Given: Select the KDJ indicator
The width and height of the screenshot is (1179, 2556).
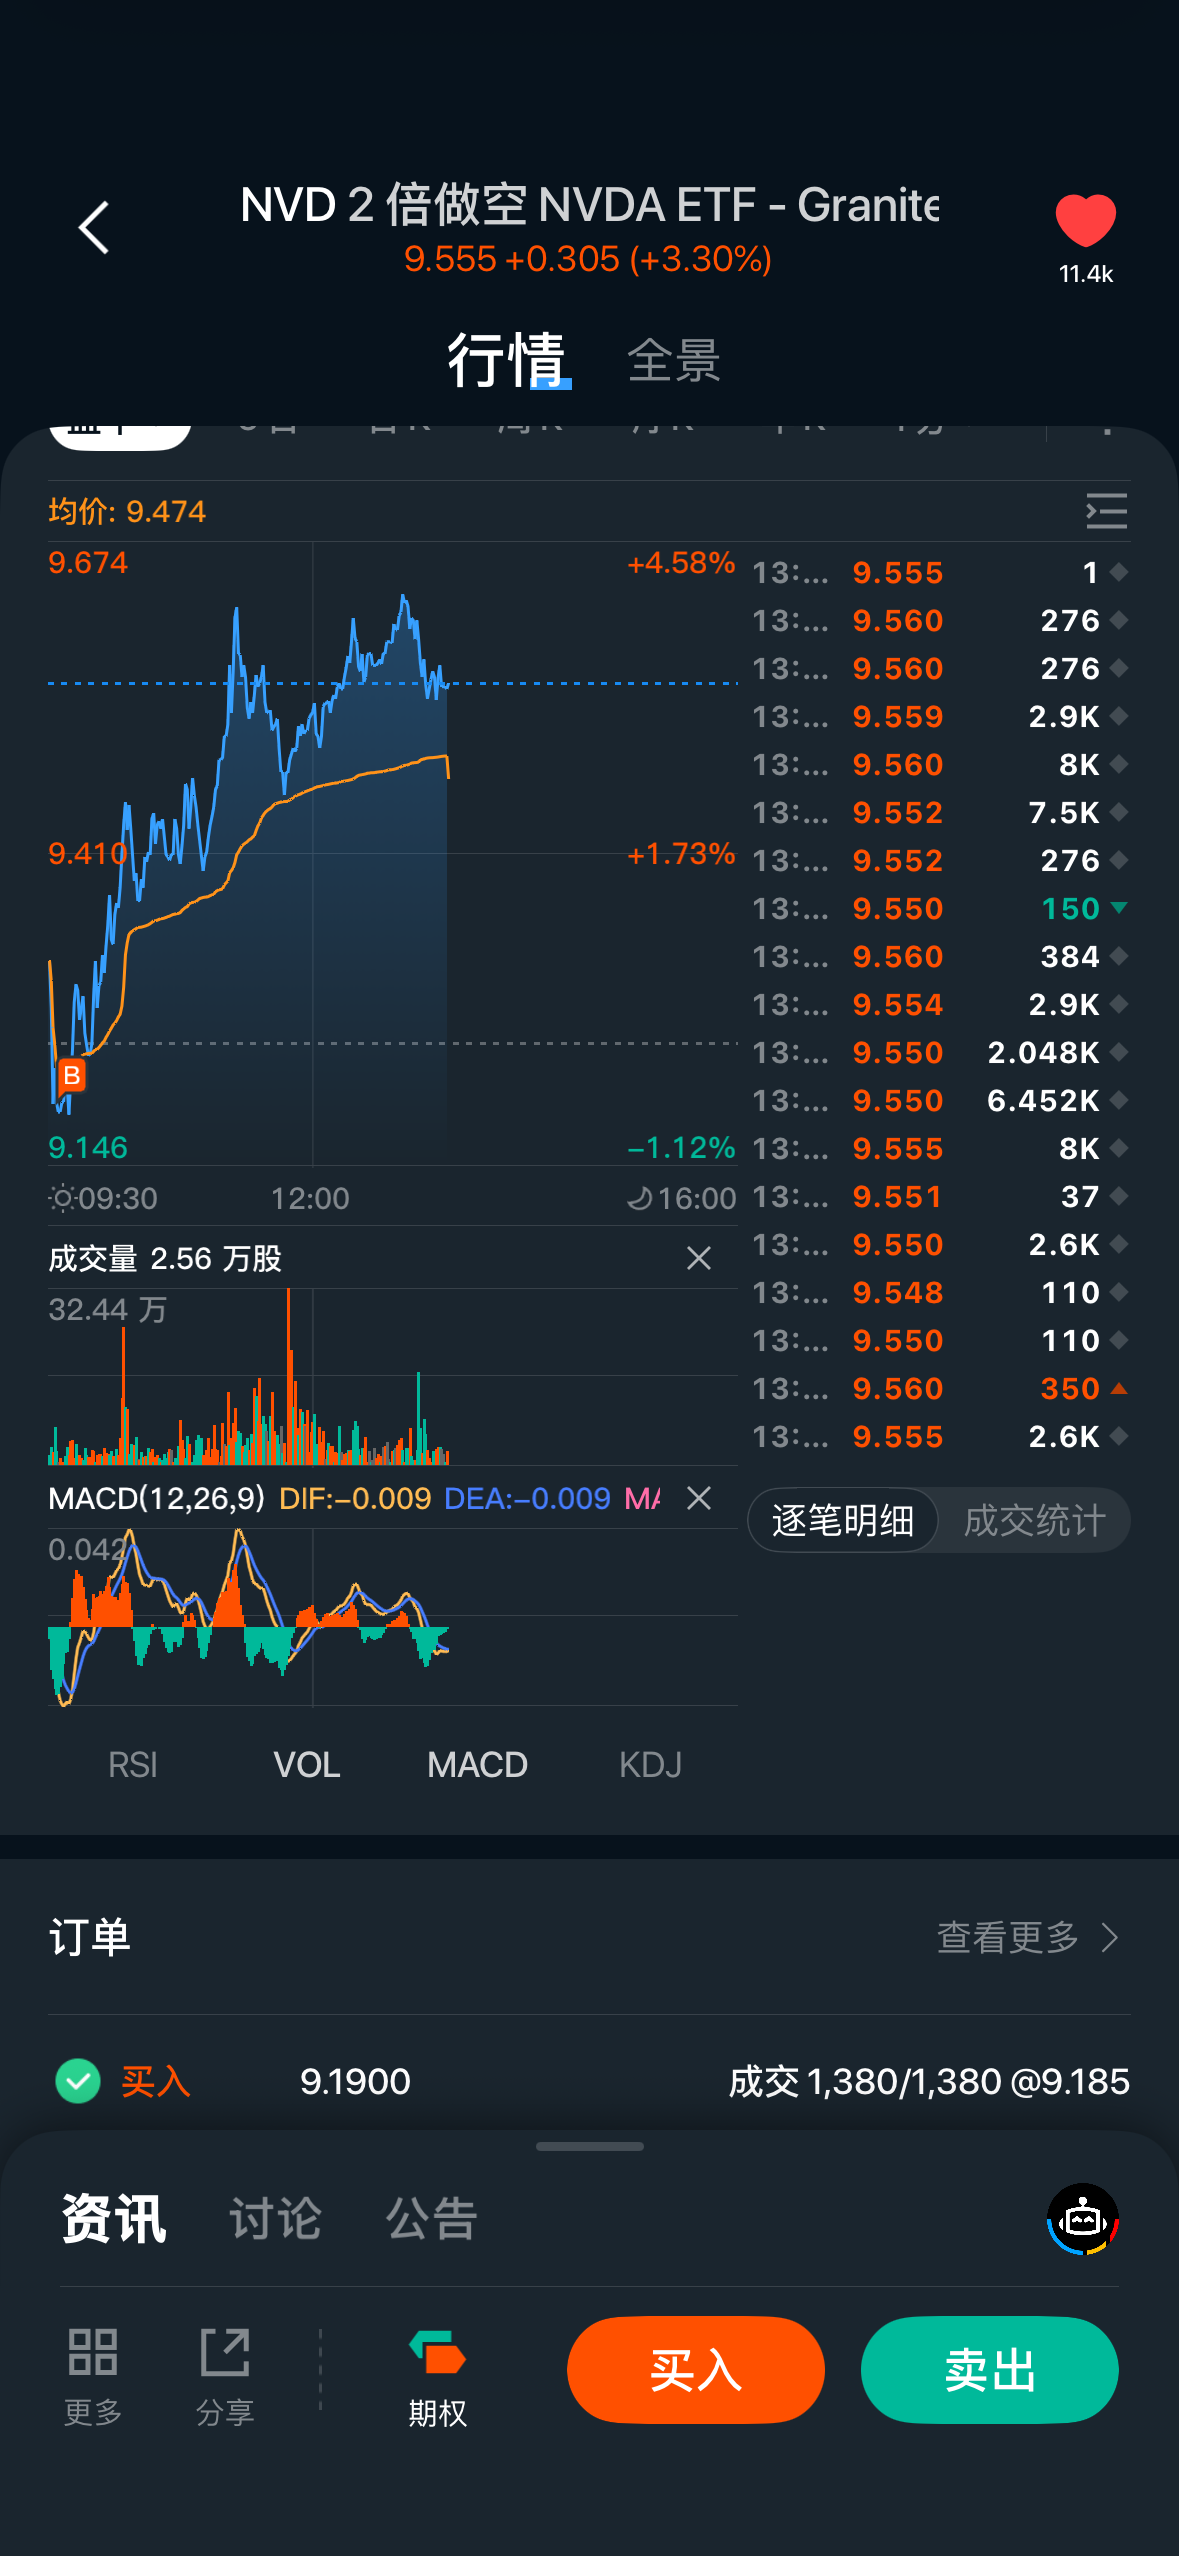Looking at the screenshot, I should click(x=650, y=1765).
